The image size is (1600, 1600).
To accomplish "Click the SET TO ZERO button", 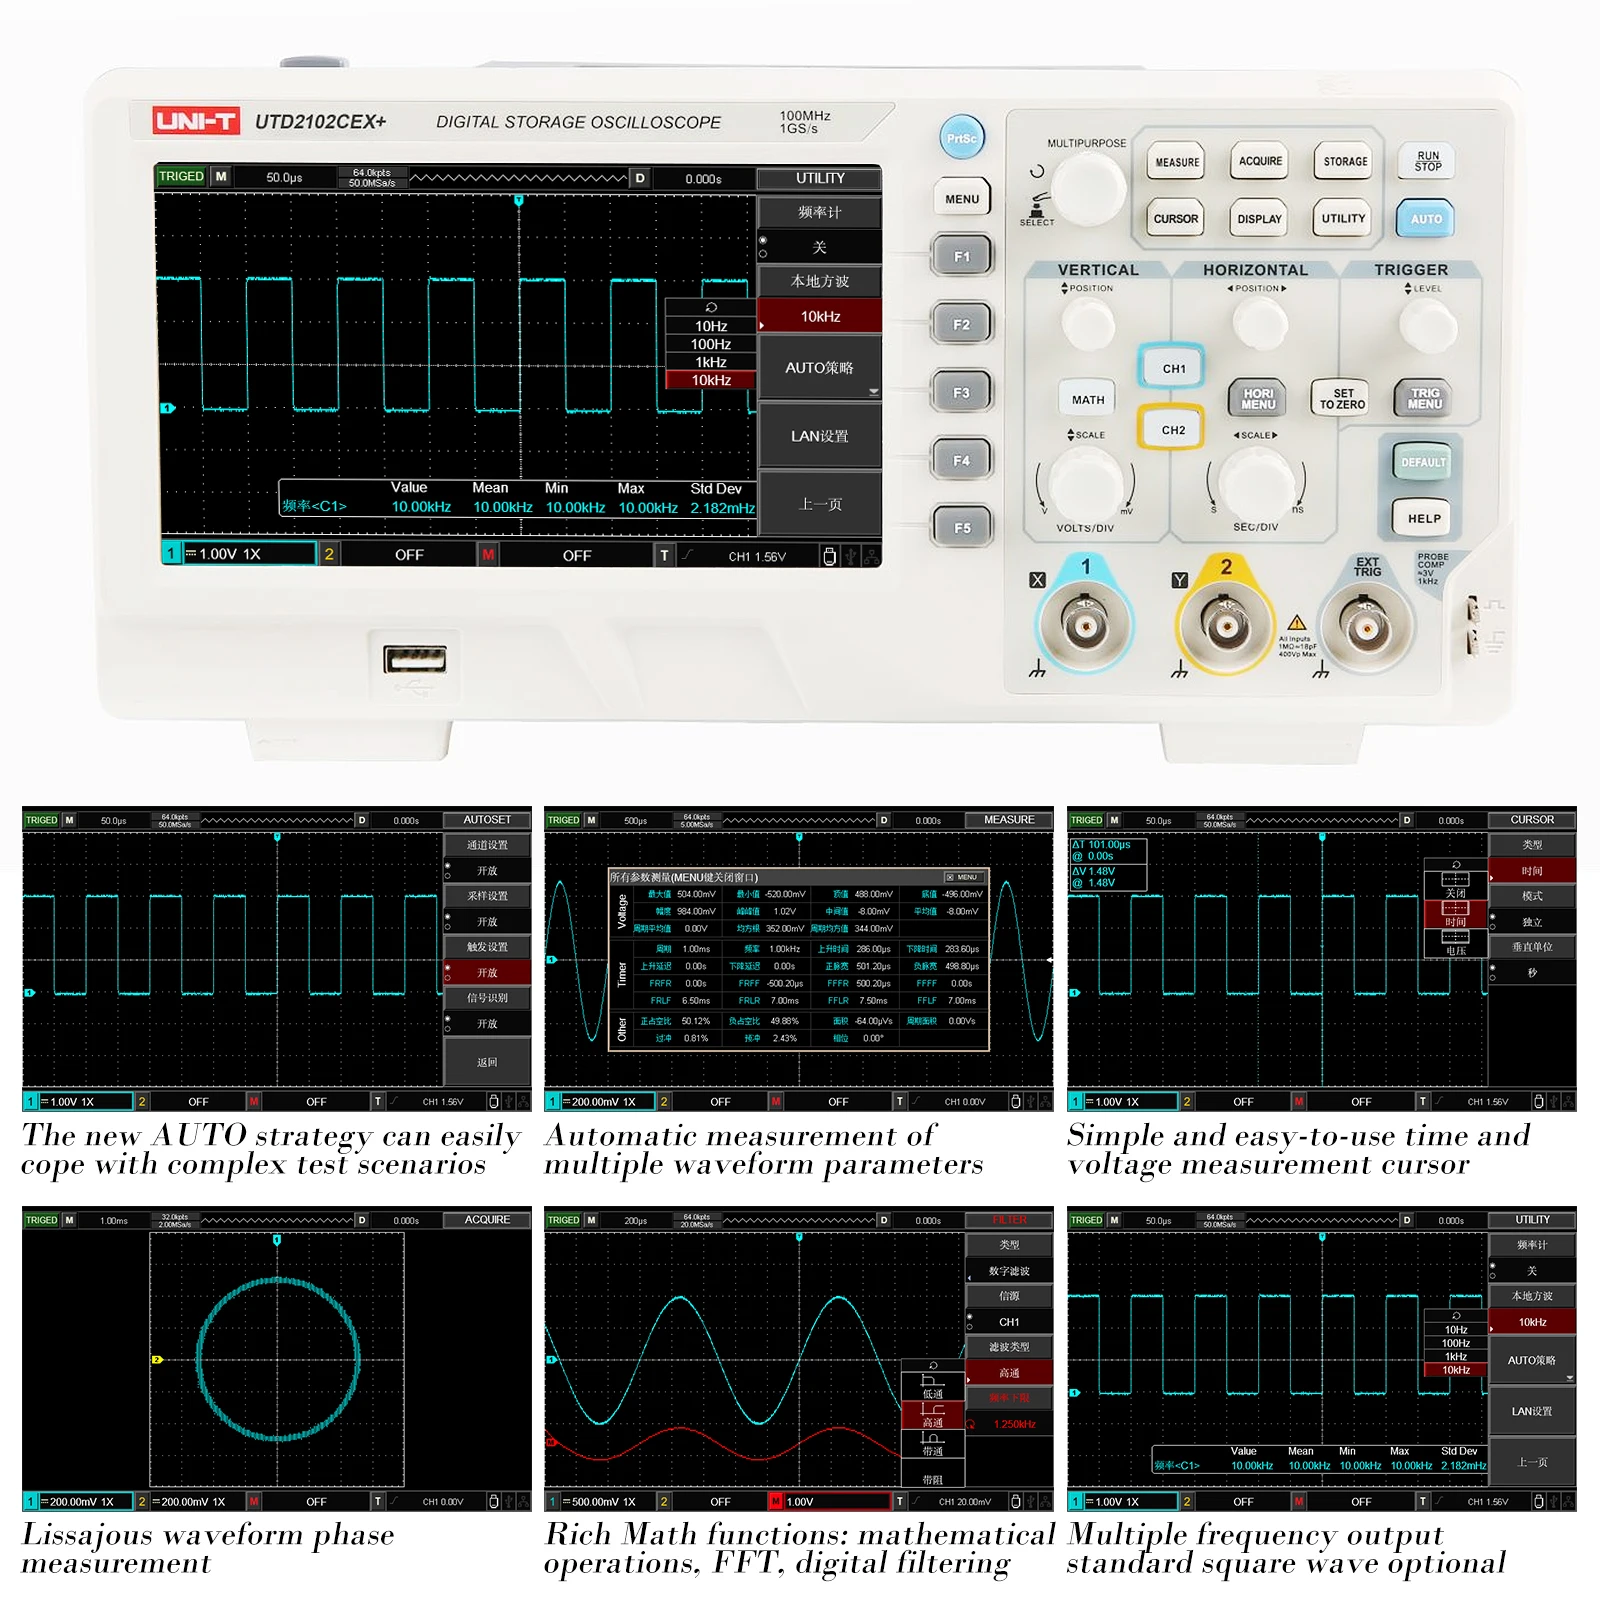I will pos(1342,399).
